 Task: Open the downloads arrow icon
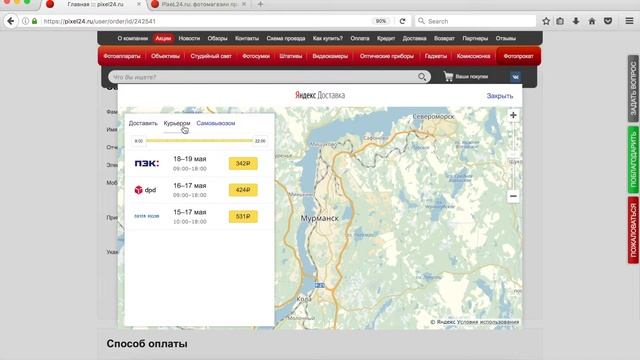click(576, 21)
